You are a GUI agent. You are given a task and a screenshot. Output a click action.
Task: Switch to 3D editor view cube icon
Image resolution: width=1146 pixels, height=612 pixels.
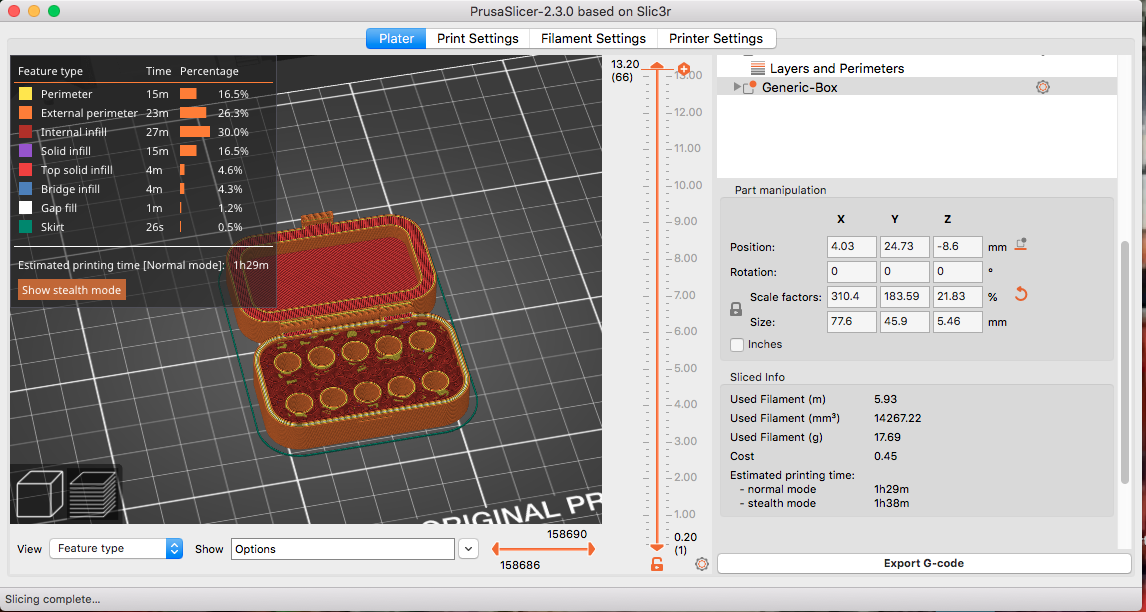tap(40, 494)
